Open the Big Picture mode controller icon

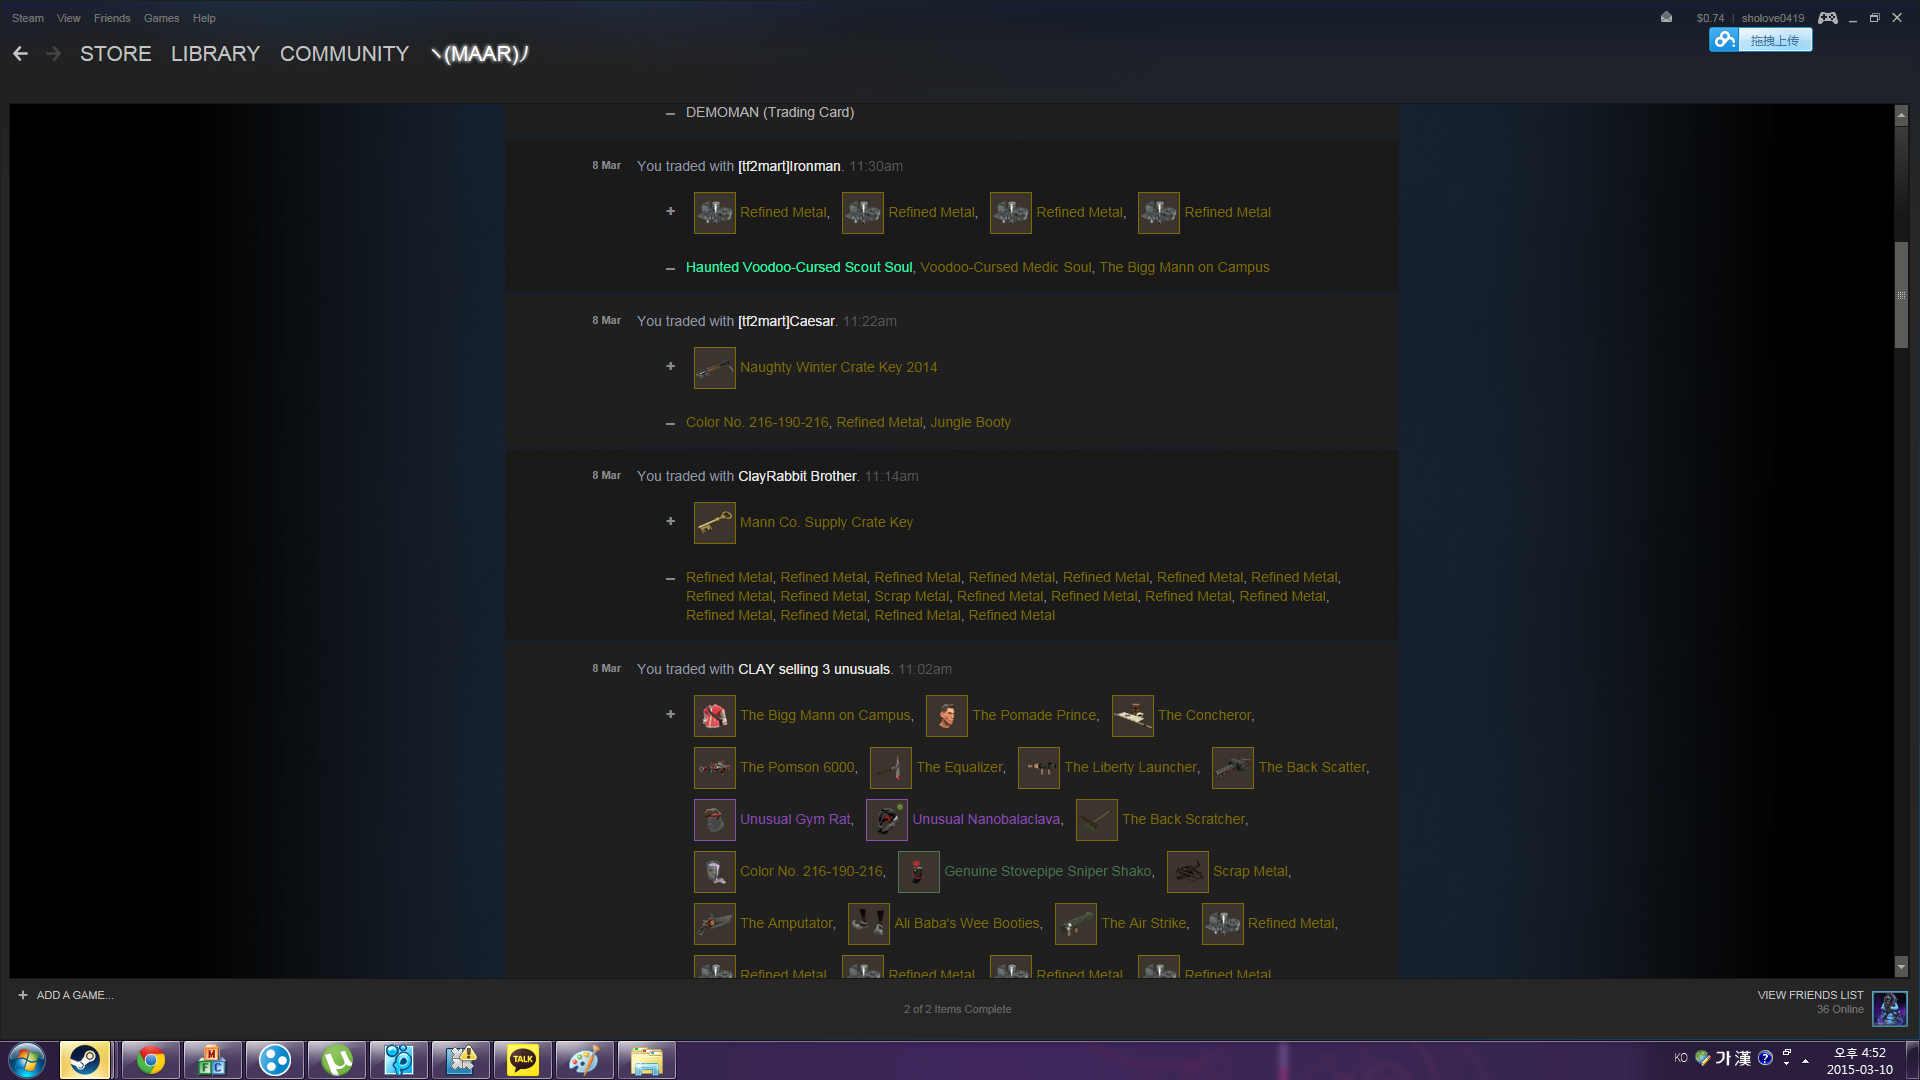pyautogui.click(x=1827, y=18)
